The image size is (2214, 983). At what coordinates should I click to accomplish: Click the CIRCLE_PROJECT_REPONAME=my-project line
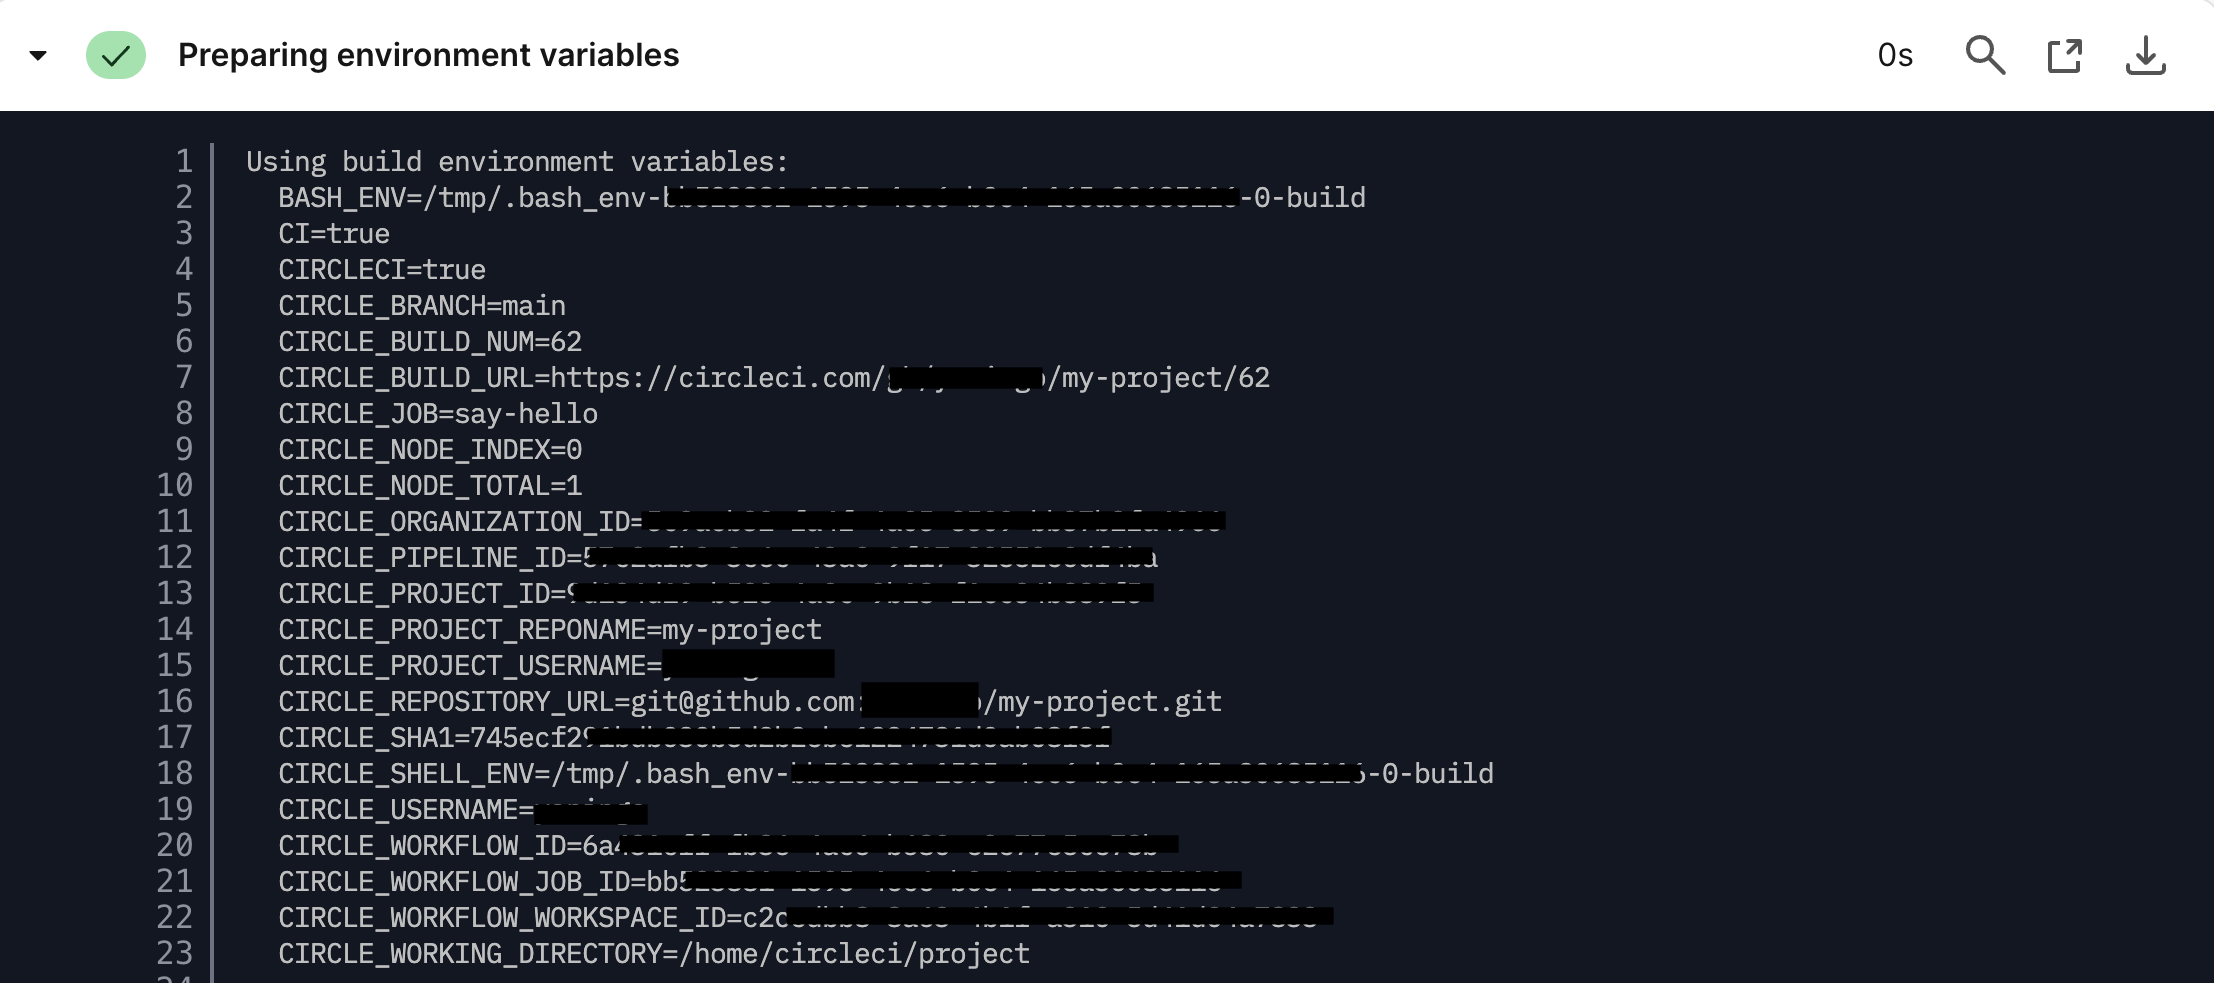tap(549, 629)
